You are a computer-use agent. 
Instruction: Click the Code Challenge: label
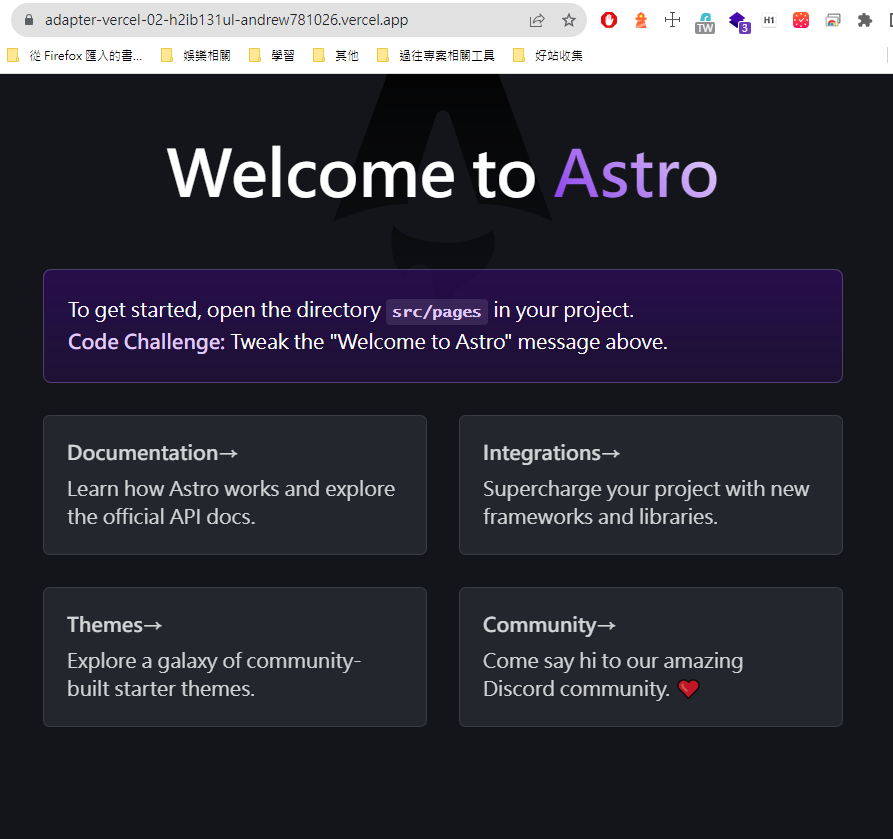146,342
